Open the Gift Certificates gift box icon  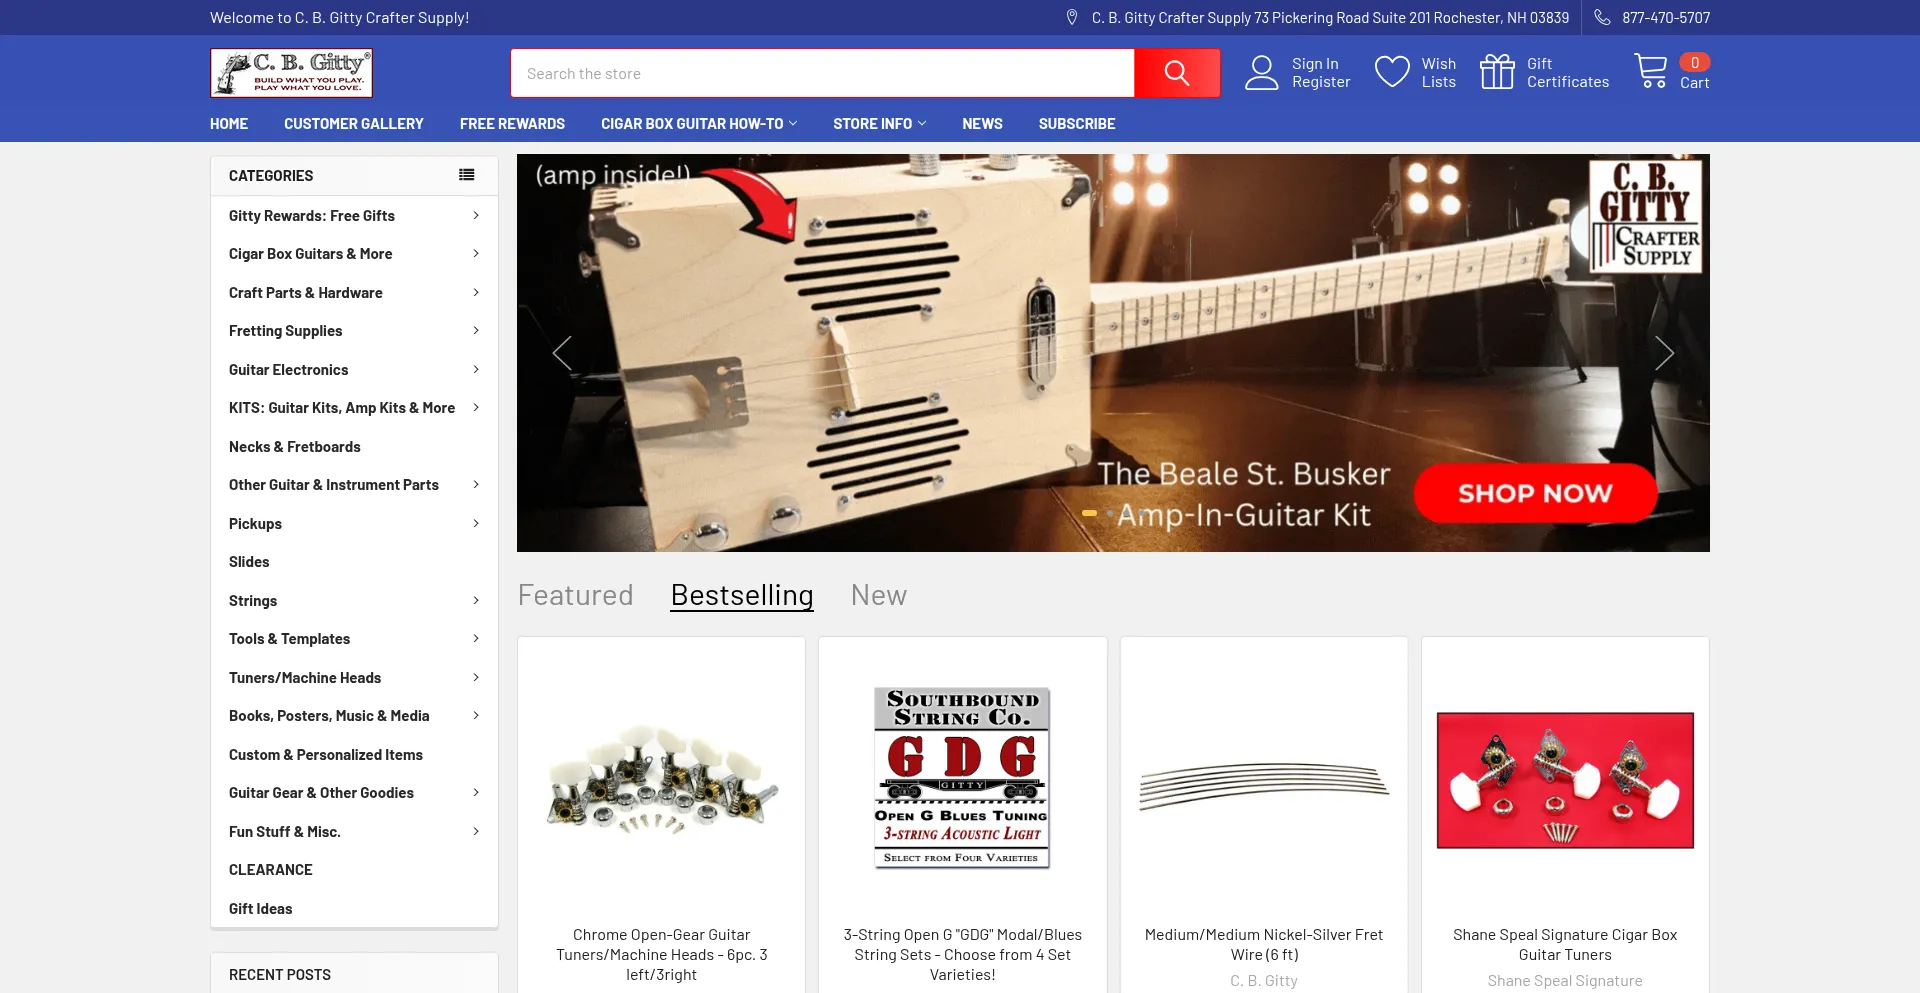(1497, 72)
